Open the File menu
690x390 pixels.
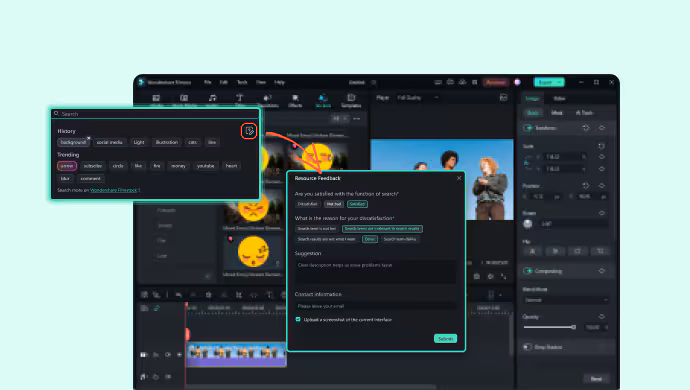[208, 82]
